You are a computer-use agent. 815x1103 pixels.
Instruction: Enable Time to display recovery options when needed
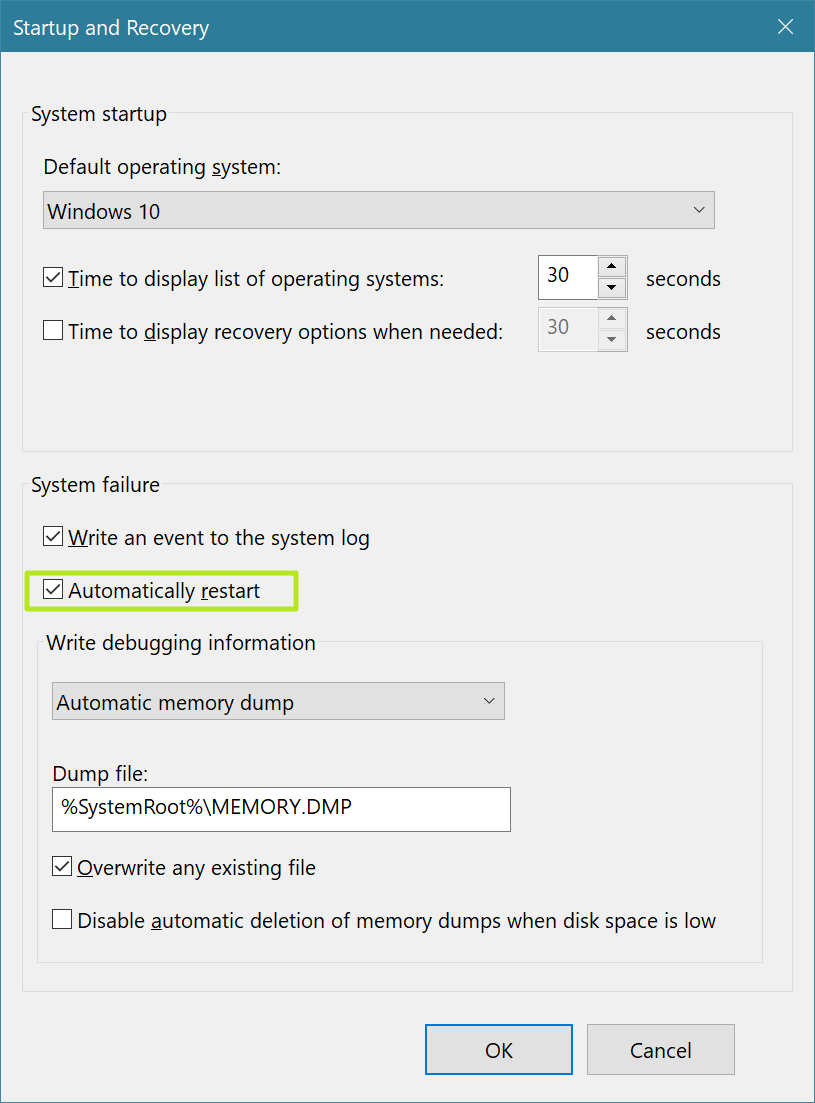pyautogui.click(x=53, y=330)
